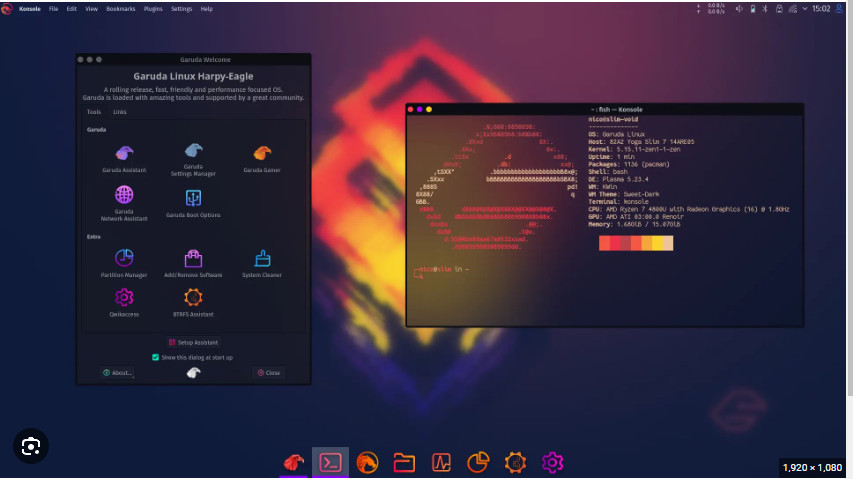This screenshot has height=479, width=853.
Task: Click 'Garuda Linux Harpy-Eagle' heading
Action: click(x=193, y=76)
